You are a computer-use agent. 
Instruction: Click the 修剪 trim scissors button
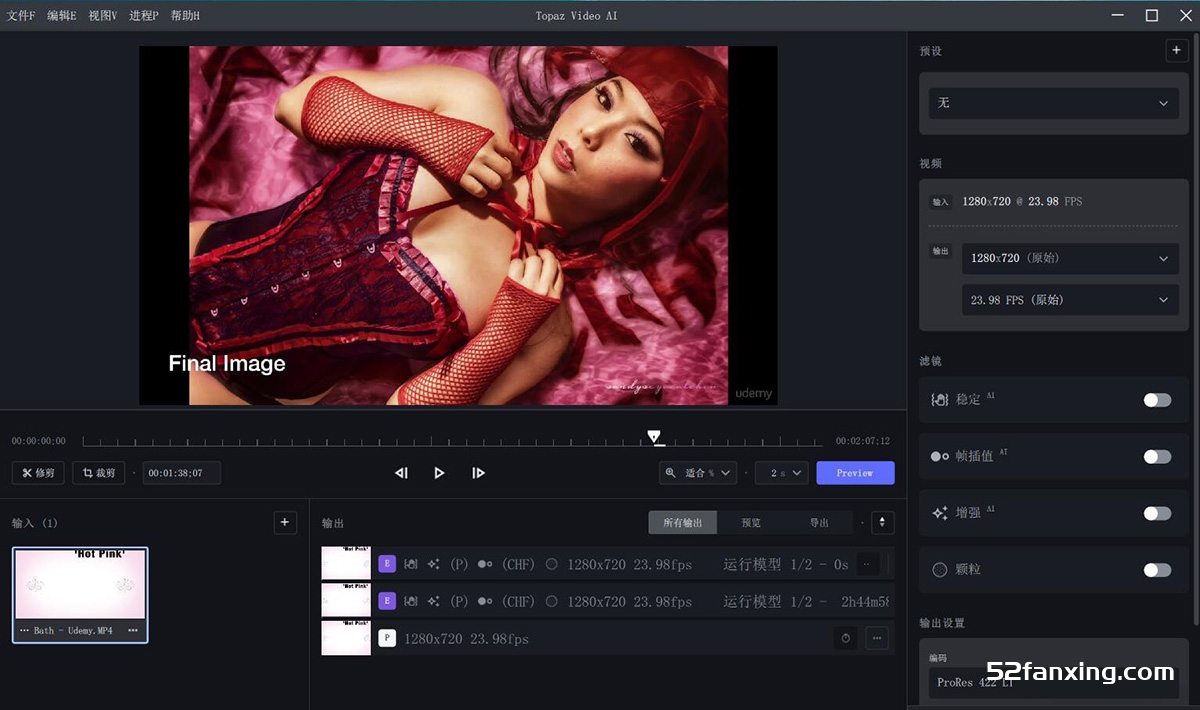(x=39, y=473)
